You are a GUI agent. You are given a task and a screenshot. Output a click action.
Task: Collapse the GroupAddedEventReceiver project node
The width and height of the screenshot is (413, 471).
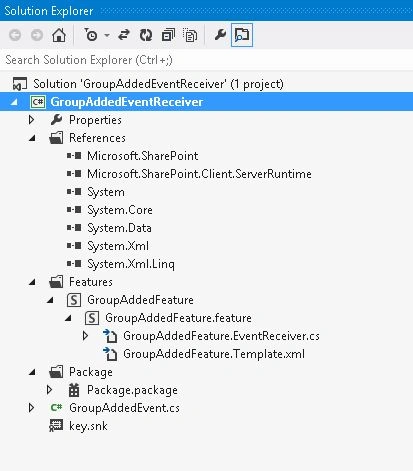14,102
